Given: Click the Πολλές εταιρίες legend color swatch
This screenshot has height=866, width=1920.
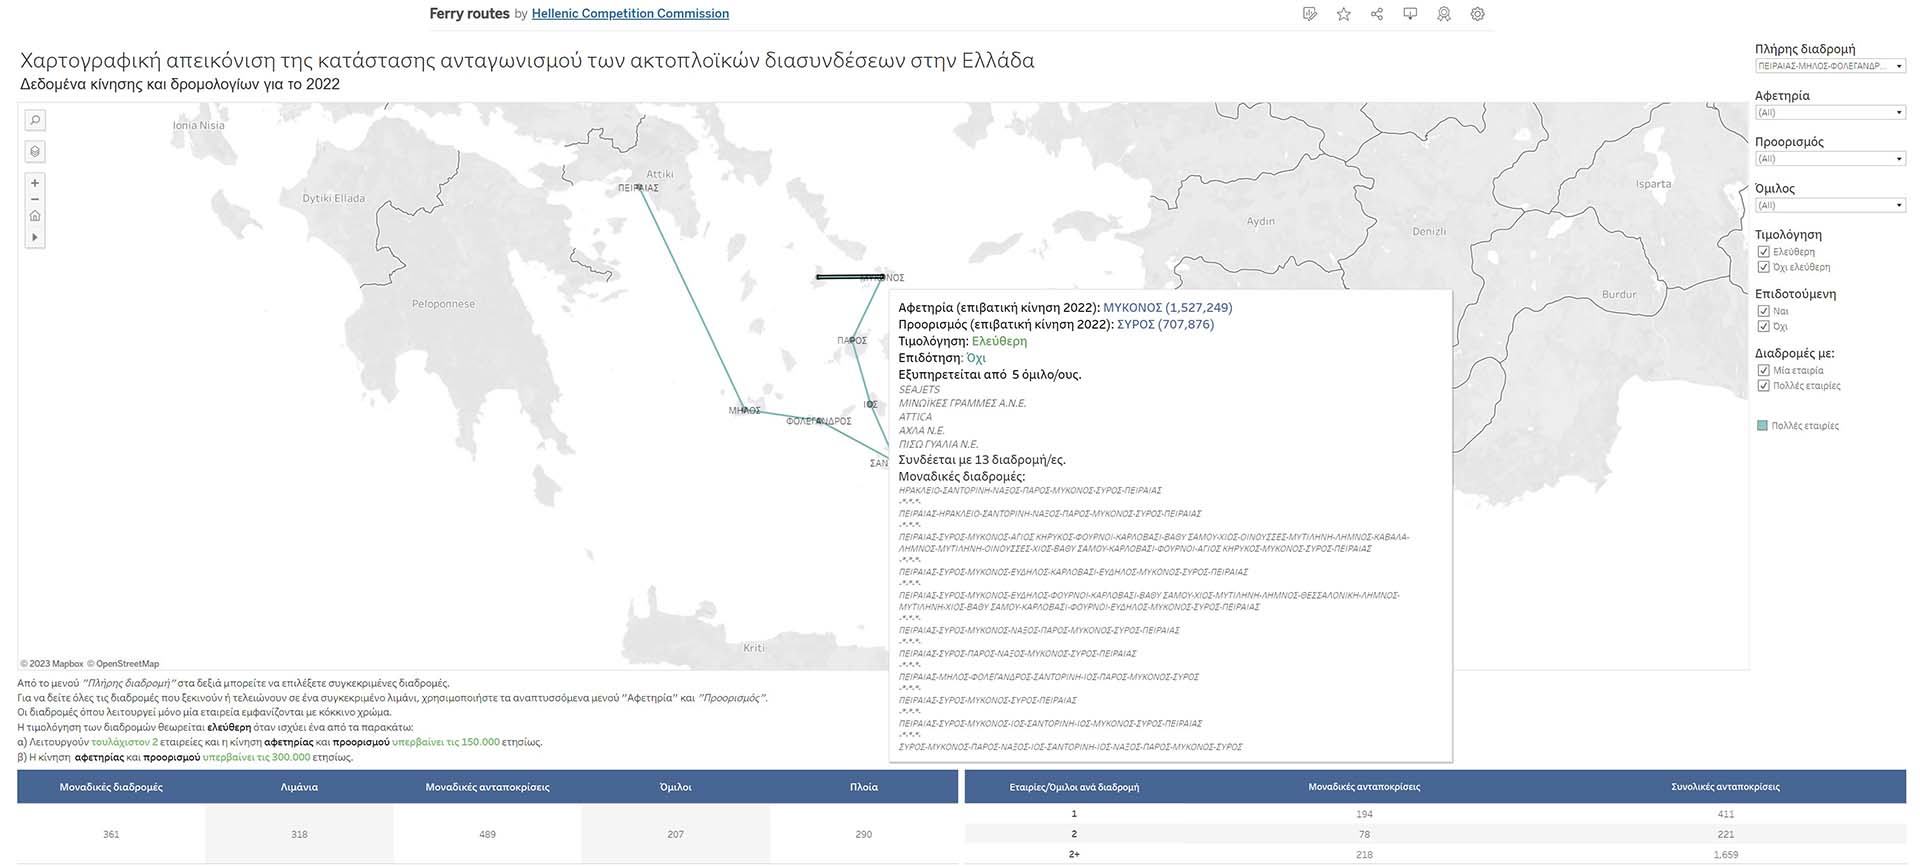Looking at the screenshot, I should coord(1762,426).
